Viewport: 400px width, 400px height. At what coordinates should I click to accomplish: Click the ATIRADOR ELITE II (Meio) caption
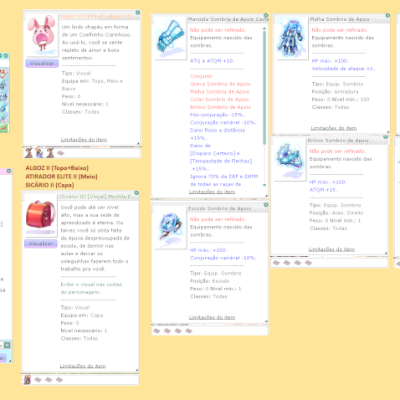coord(61,176)
